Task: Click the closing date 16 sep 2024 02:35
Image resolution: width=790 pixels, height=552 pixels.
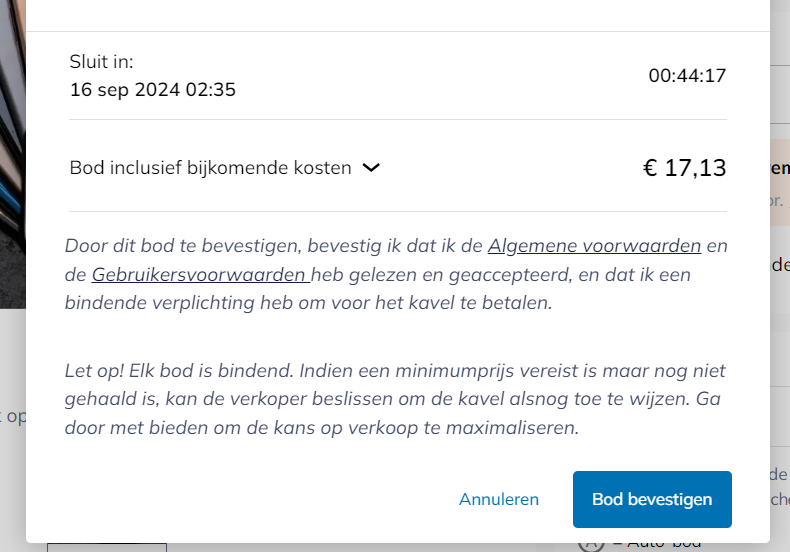Action: (153, 90)
